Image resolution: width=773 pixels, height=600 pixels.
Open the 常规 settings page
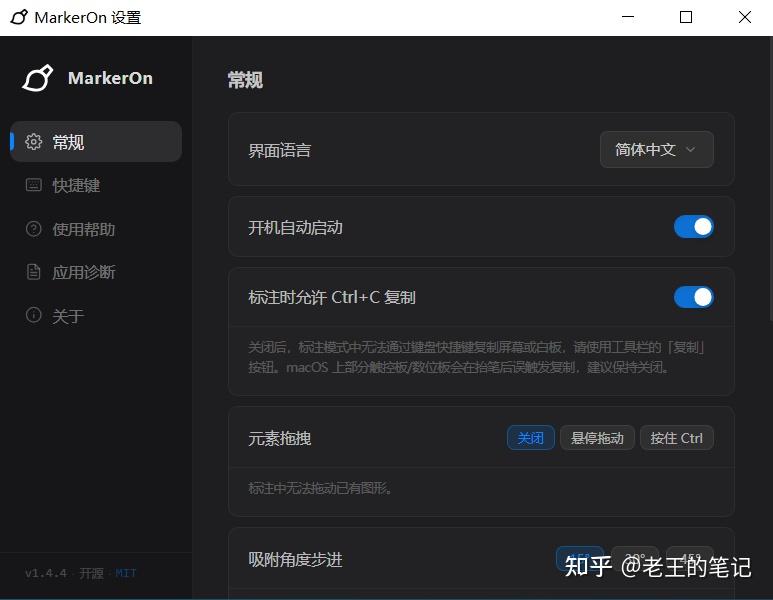coord(96,141)
